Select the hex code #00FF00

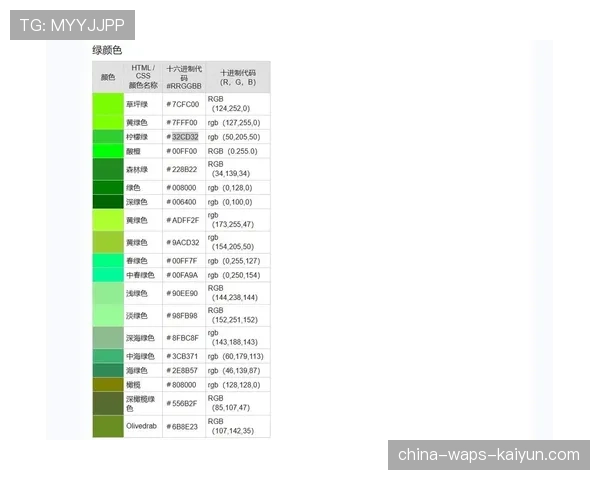(x=182, y=151)
